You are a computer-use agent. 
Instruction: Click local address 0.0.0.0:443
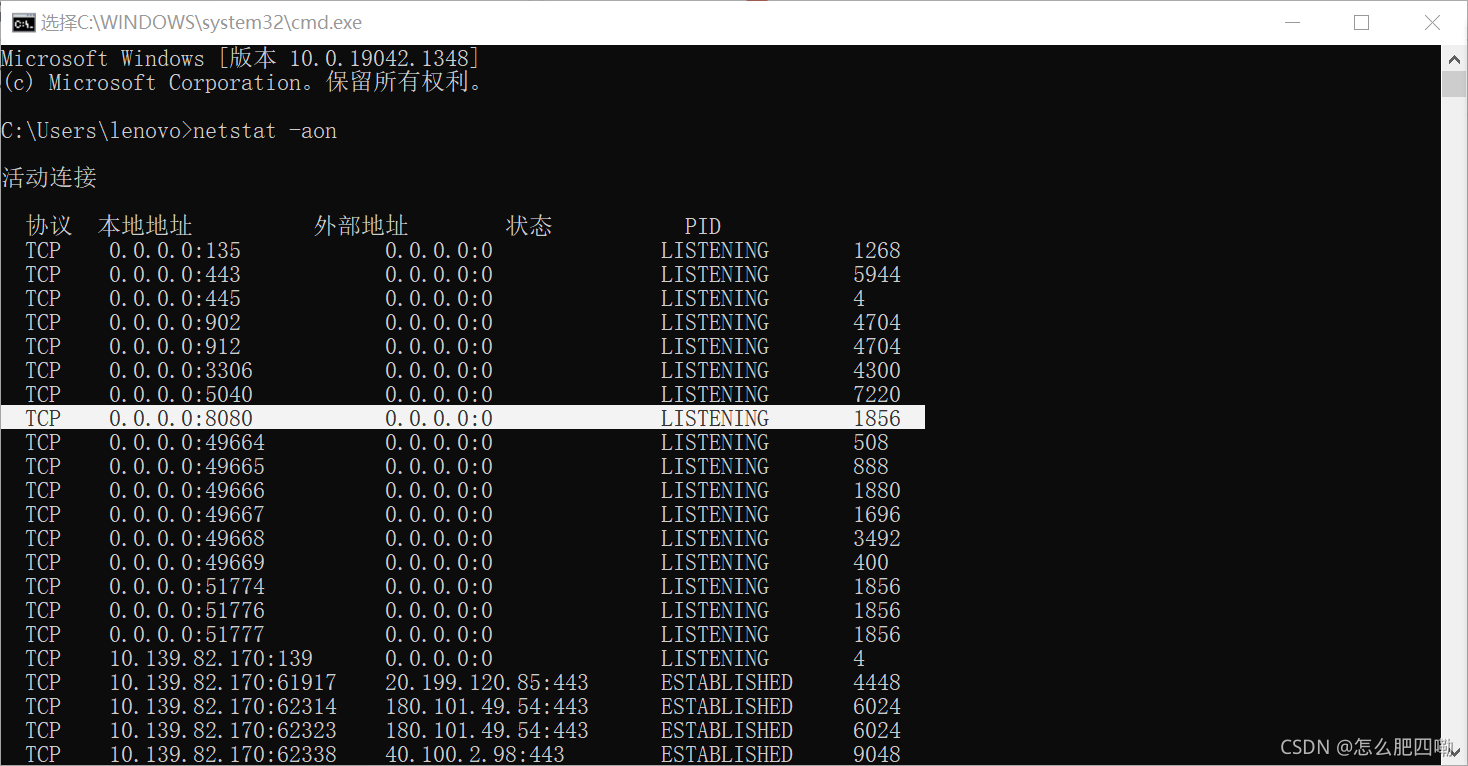coord(175,275)
